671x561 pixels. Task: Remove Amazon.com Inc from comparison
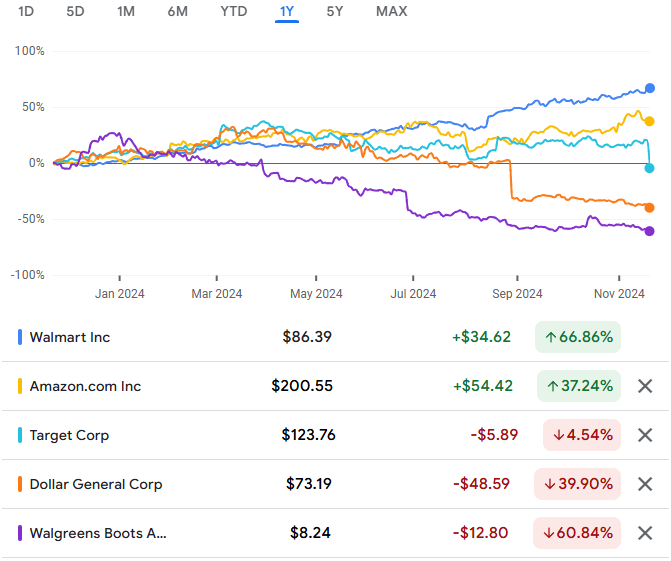coord(645,386)
